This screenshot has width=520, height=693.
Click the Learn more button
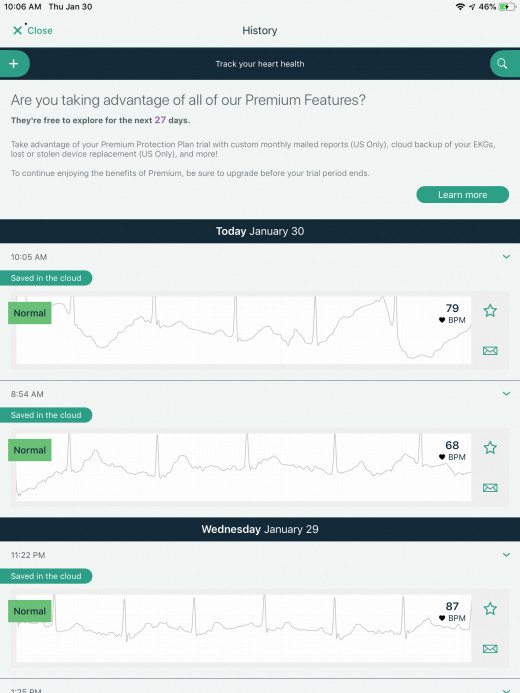pos(463,194)
